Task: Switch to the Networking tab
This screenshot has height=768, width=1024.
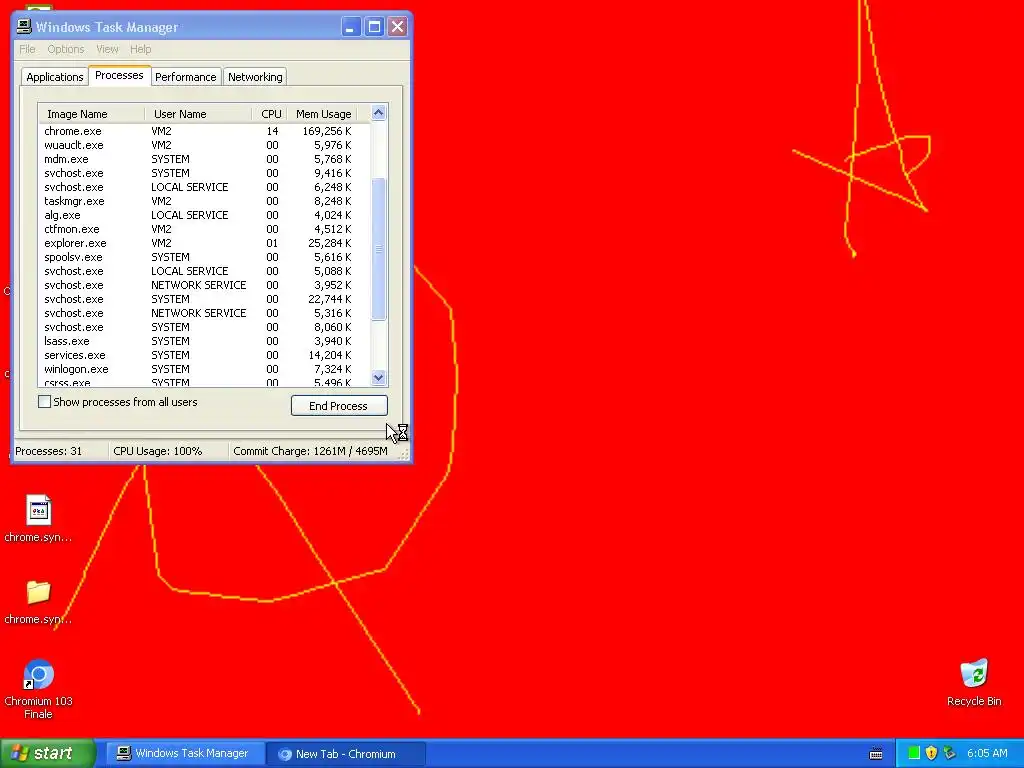Action: click(255, 77)
